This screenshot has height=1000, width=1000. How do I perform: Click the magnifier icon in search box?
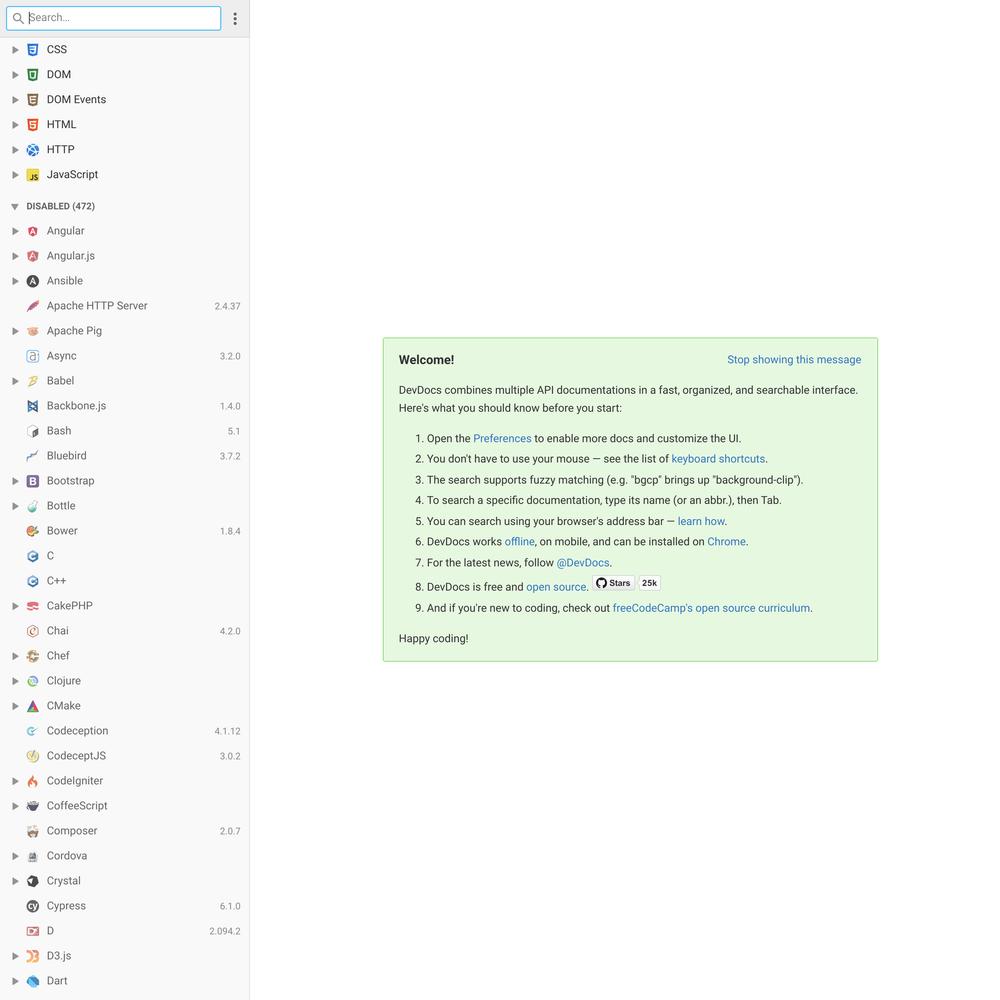(x=18, y=18)
